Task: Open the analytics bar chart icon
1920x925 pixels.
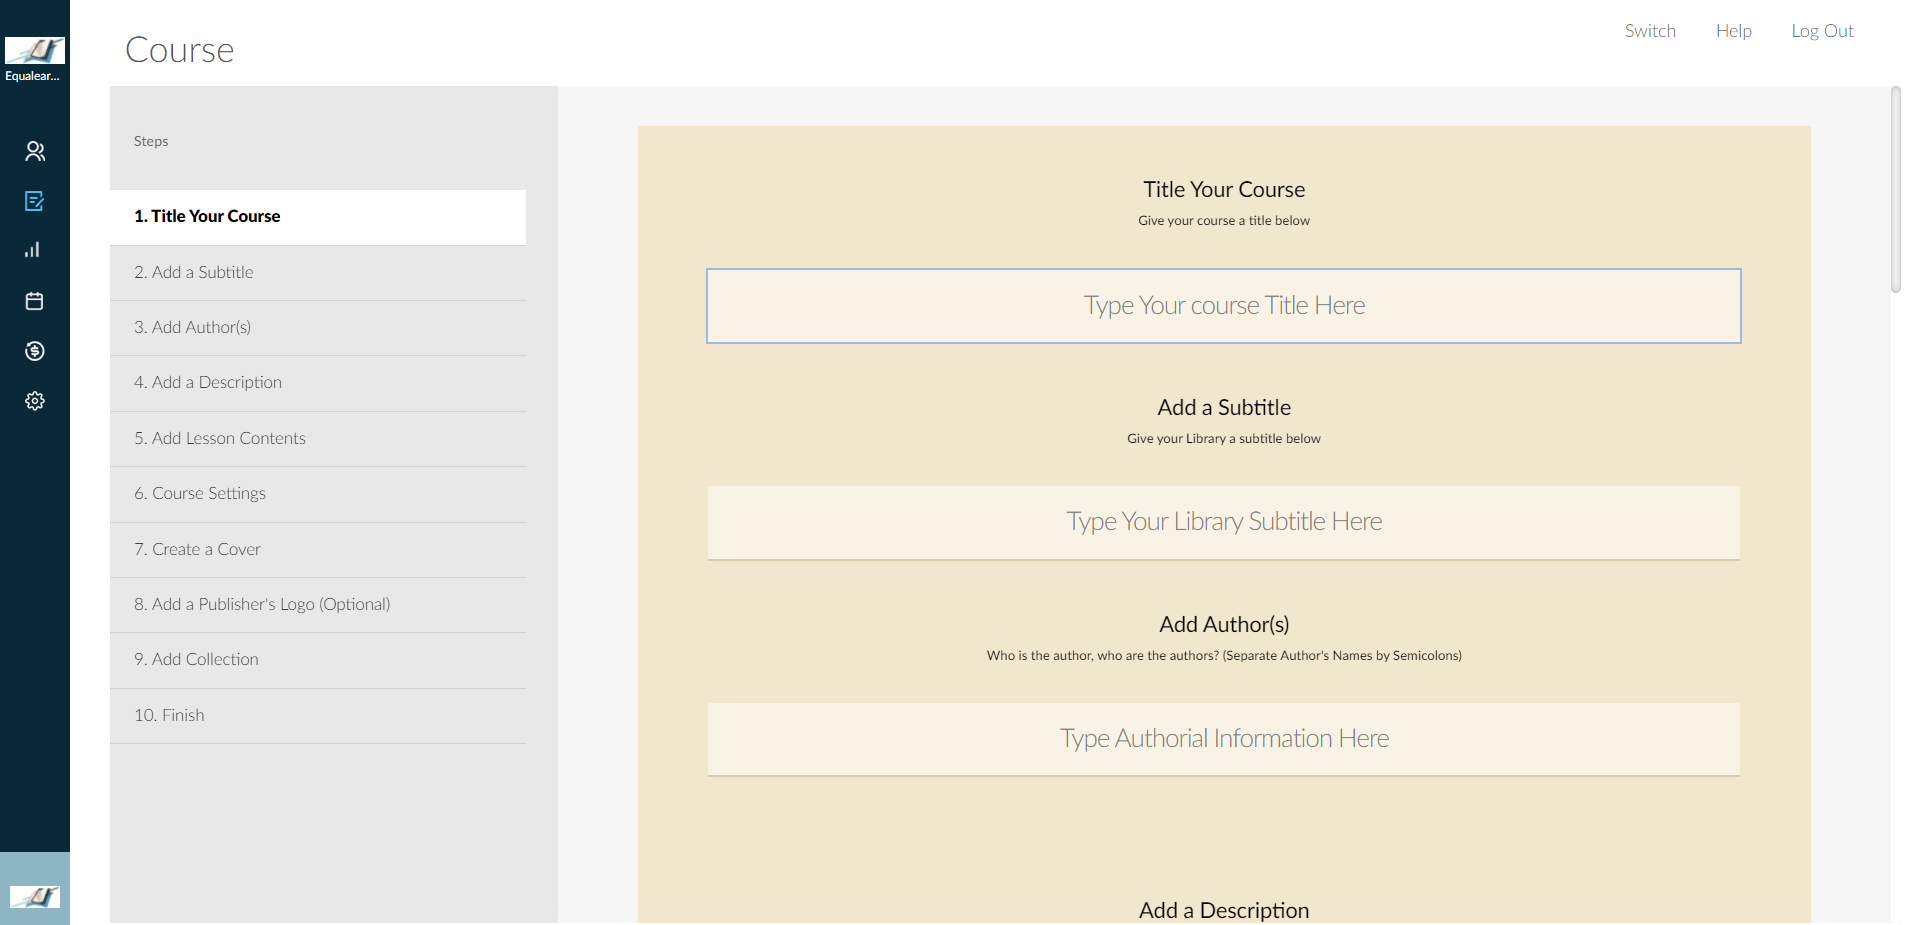Action: tap(33, 250)
